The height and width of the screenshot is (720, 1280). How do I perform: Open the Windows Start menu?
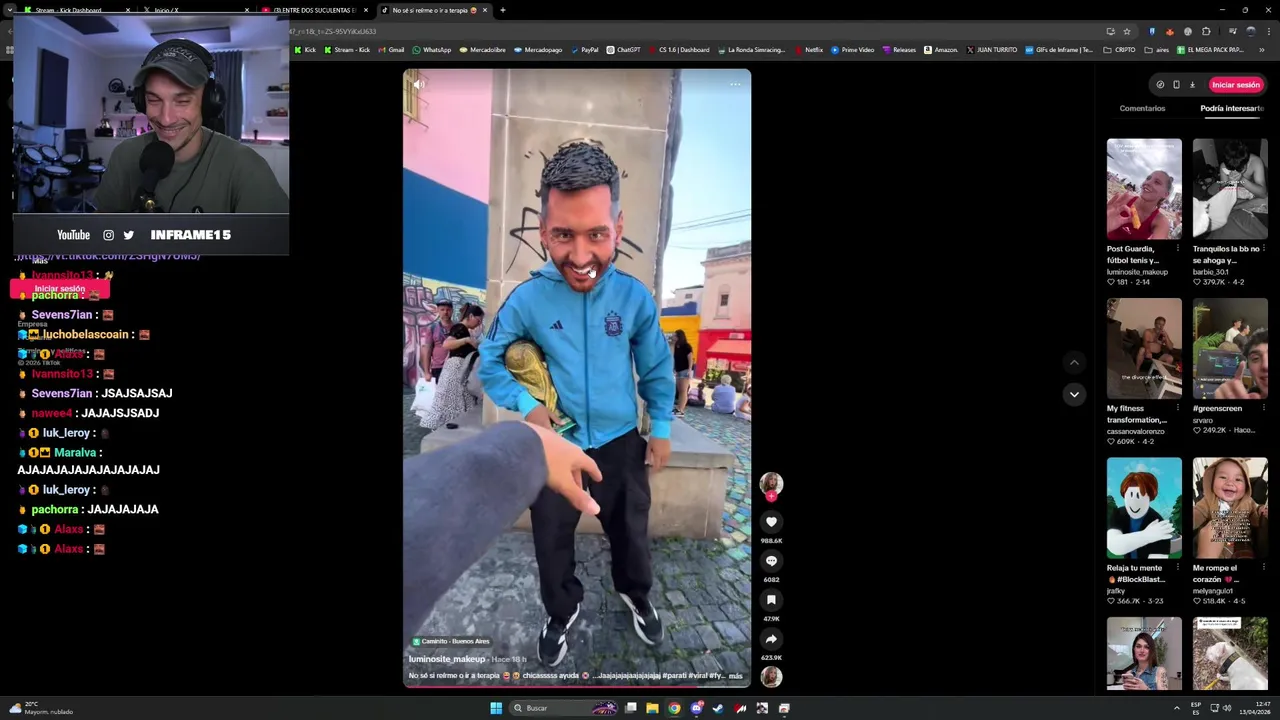tap(496, 708)
